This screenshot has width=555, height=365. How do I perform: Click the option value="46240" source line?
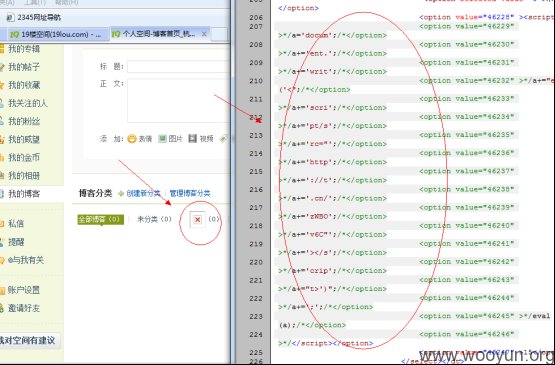point(467,226)
